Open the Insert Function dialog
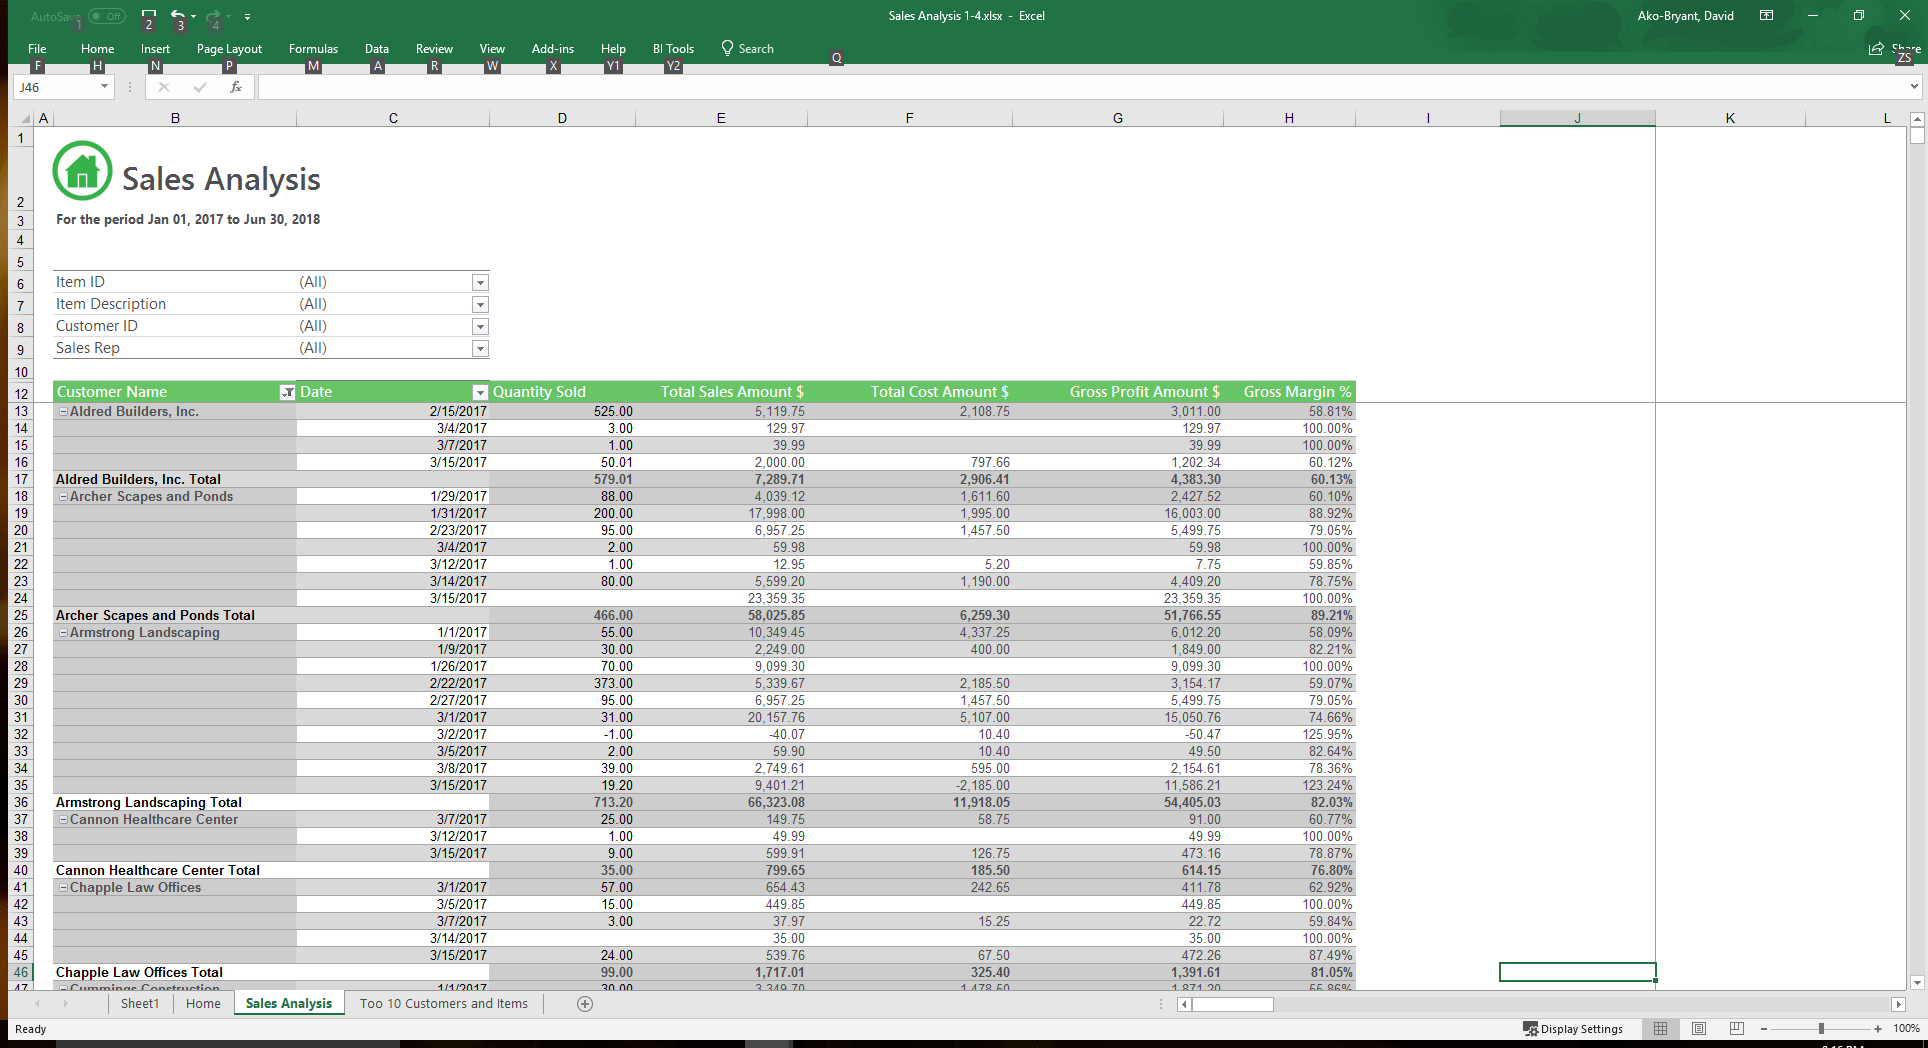Image resolution: width=1928 pixels, height=1048 pixels. [x=236, y=87]
